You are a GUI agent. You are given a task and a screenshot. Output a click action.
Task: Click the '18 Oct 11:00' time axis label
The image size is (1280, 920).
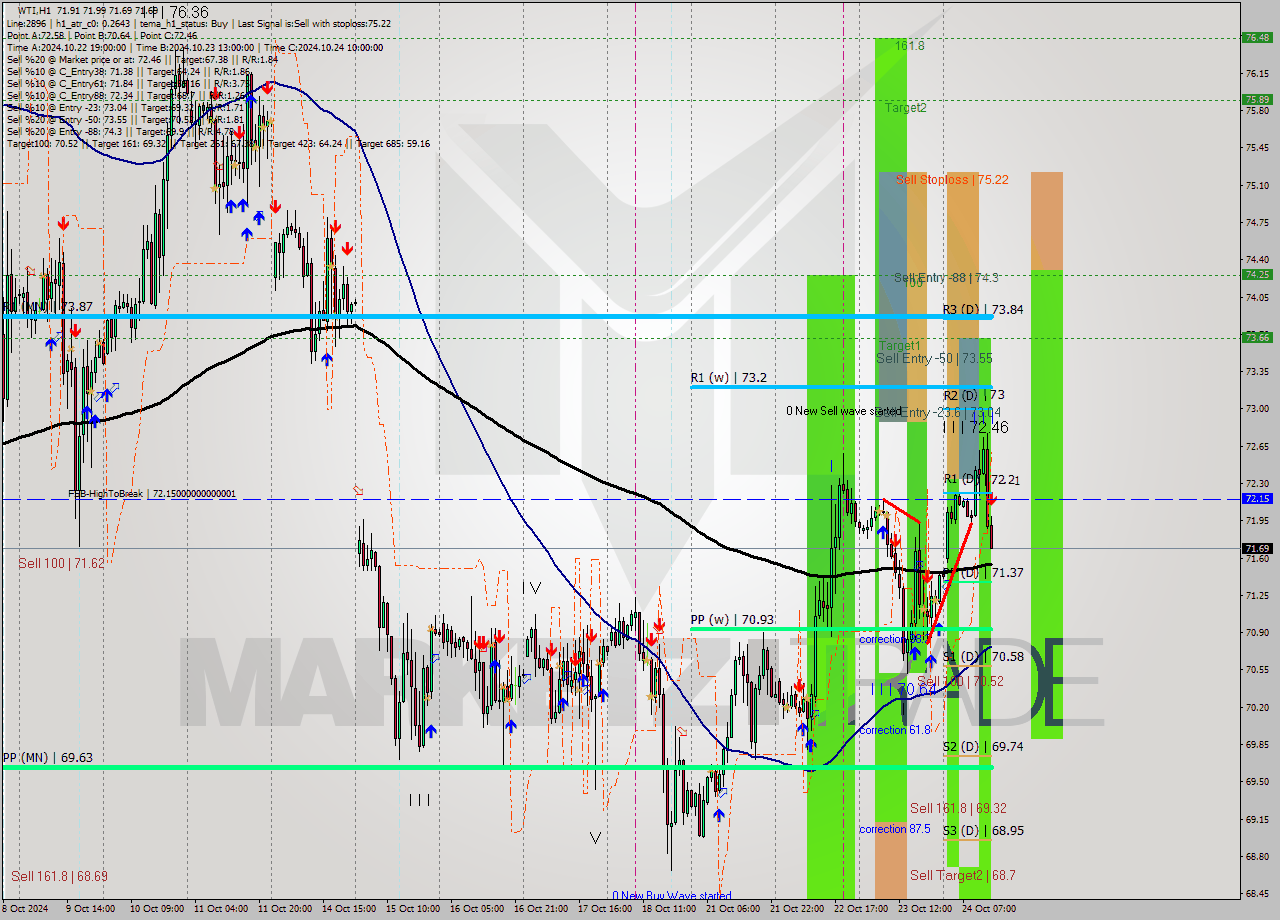click(669, 909)
